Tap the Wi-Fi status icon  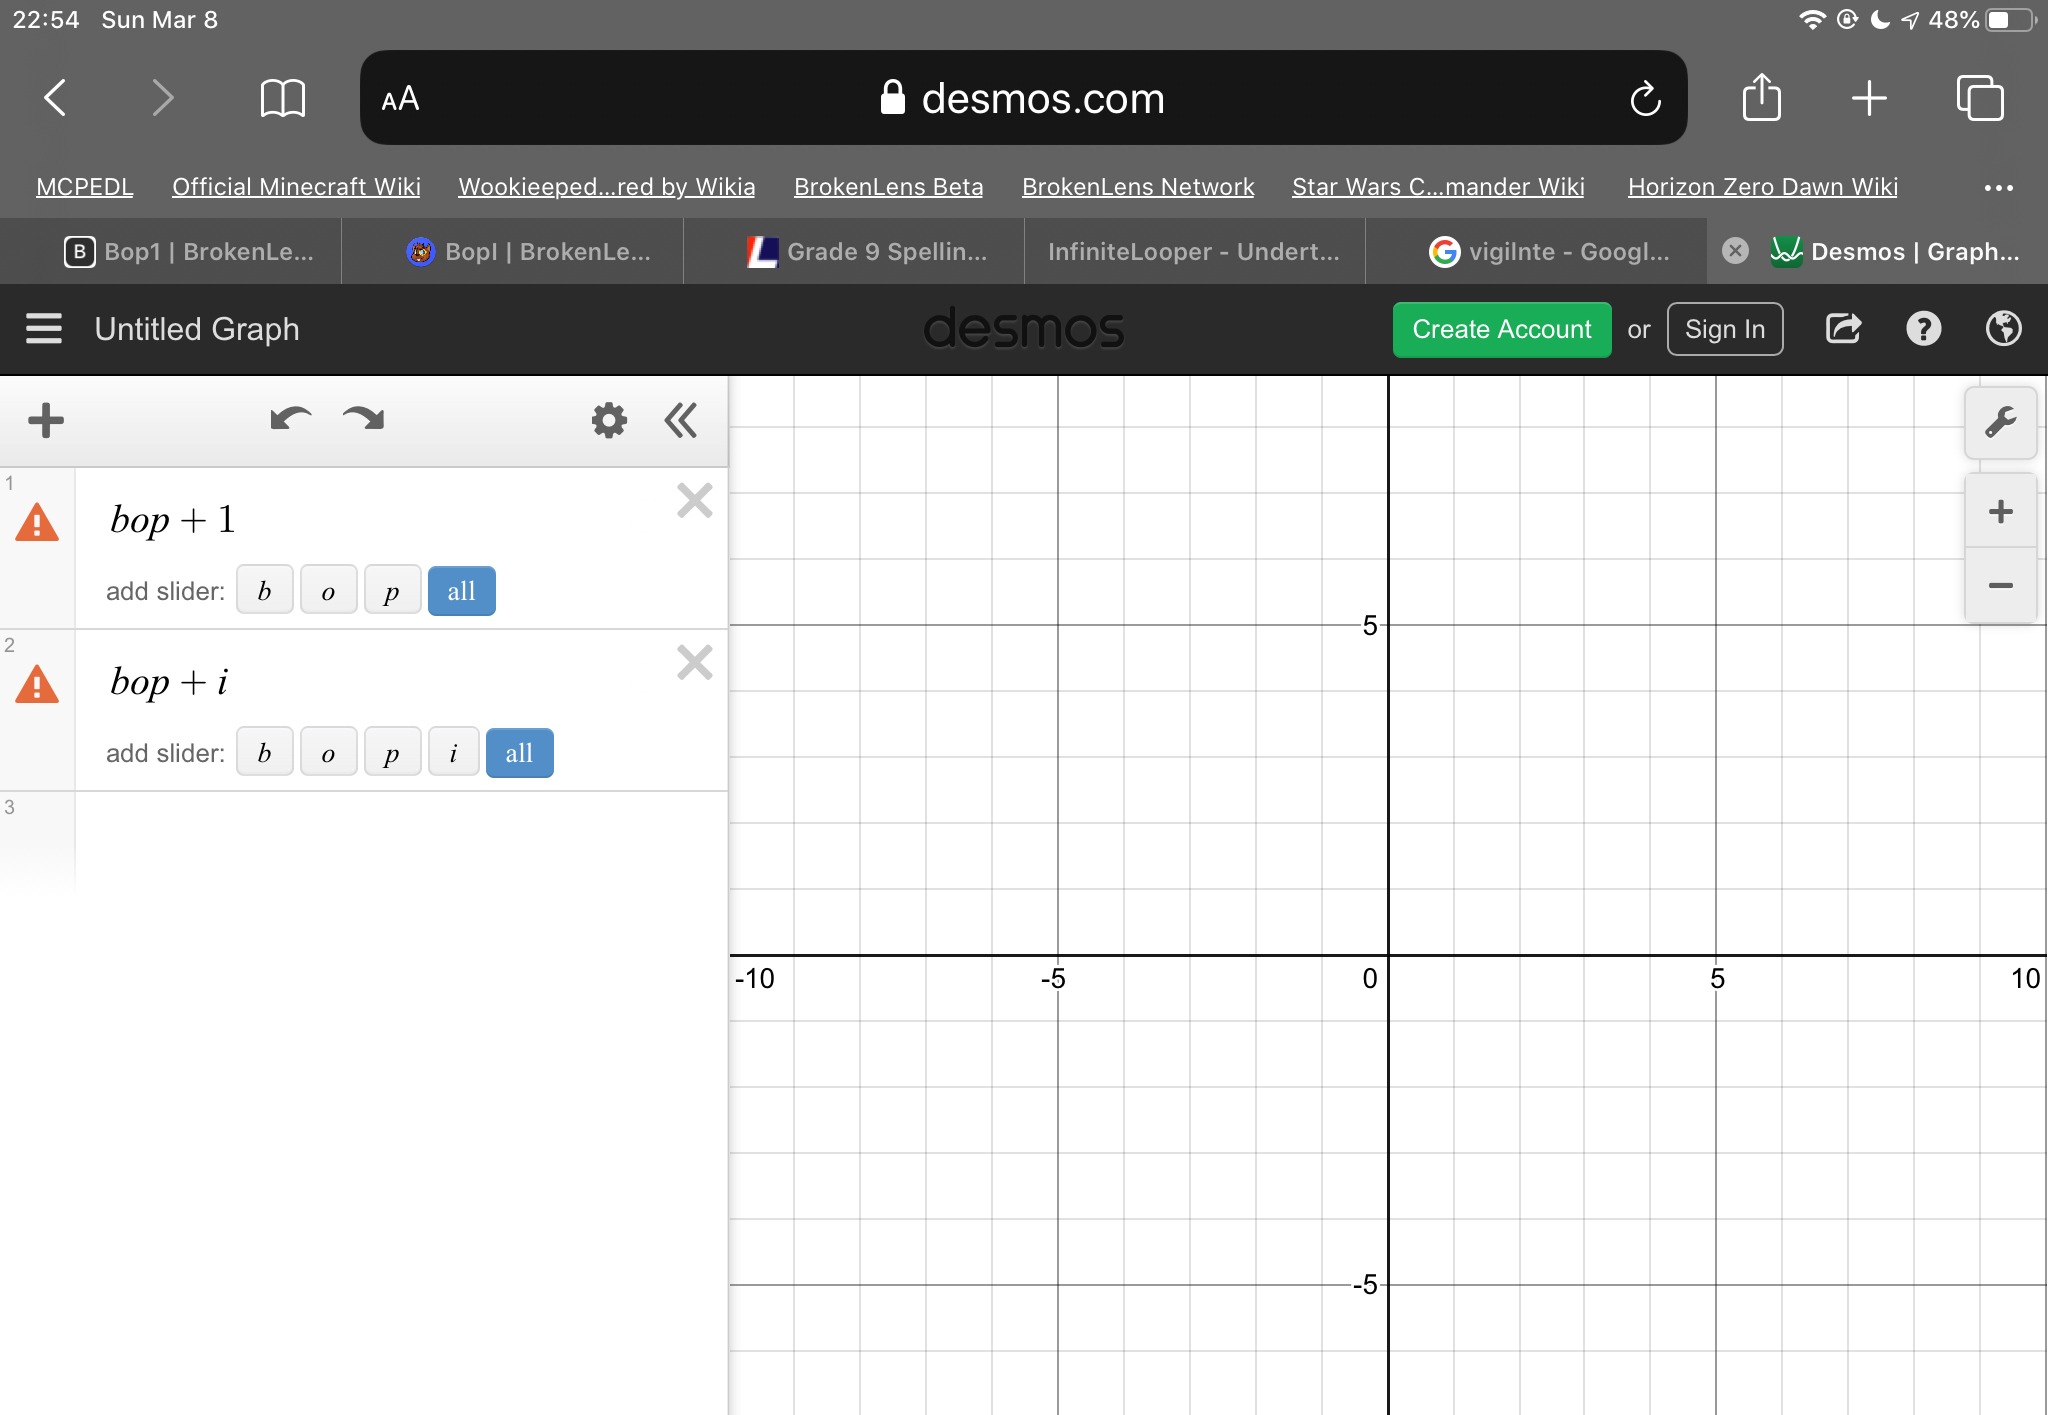pos(1812,20)
